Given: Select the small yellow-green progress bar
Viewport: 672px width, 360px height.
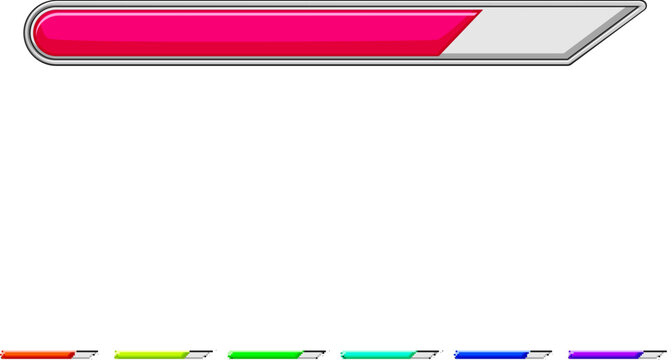Looking at the screenshot, I should click(x=163, y=354).
